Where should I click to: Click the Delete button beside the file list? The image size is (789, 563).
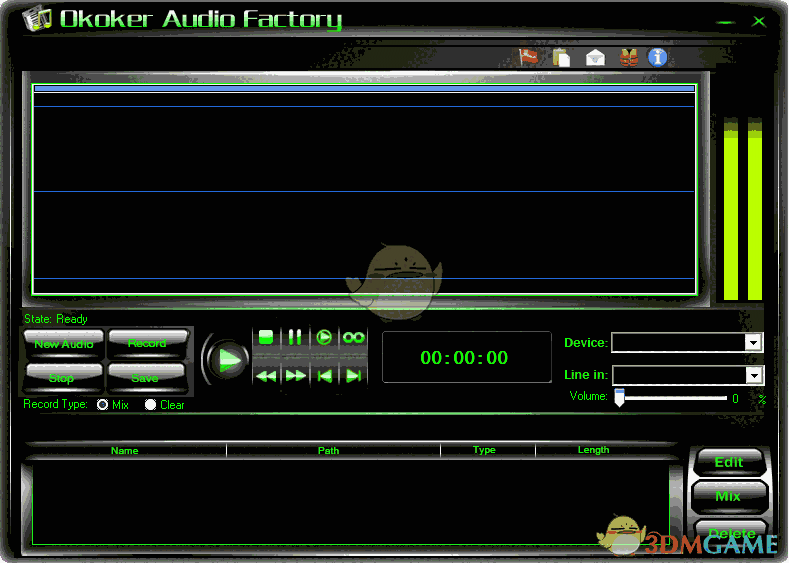point(732,533)
